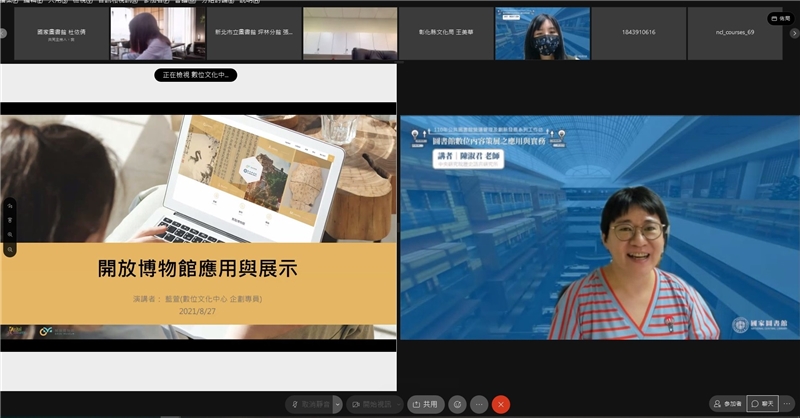Select masked woman video tile
Viewport: 800px width, 418px height.
click(x=542, y=34)
